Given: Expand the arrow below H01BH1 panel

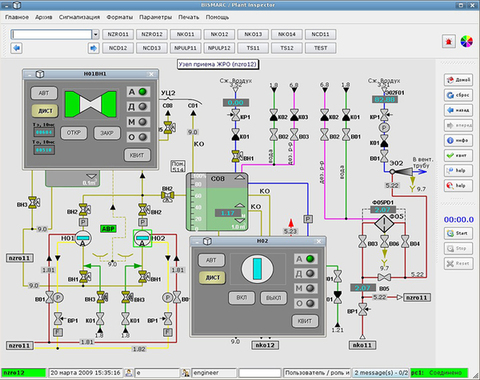Looking at the screenshot, I should [x=91, y=176].
